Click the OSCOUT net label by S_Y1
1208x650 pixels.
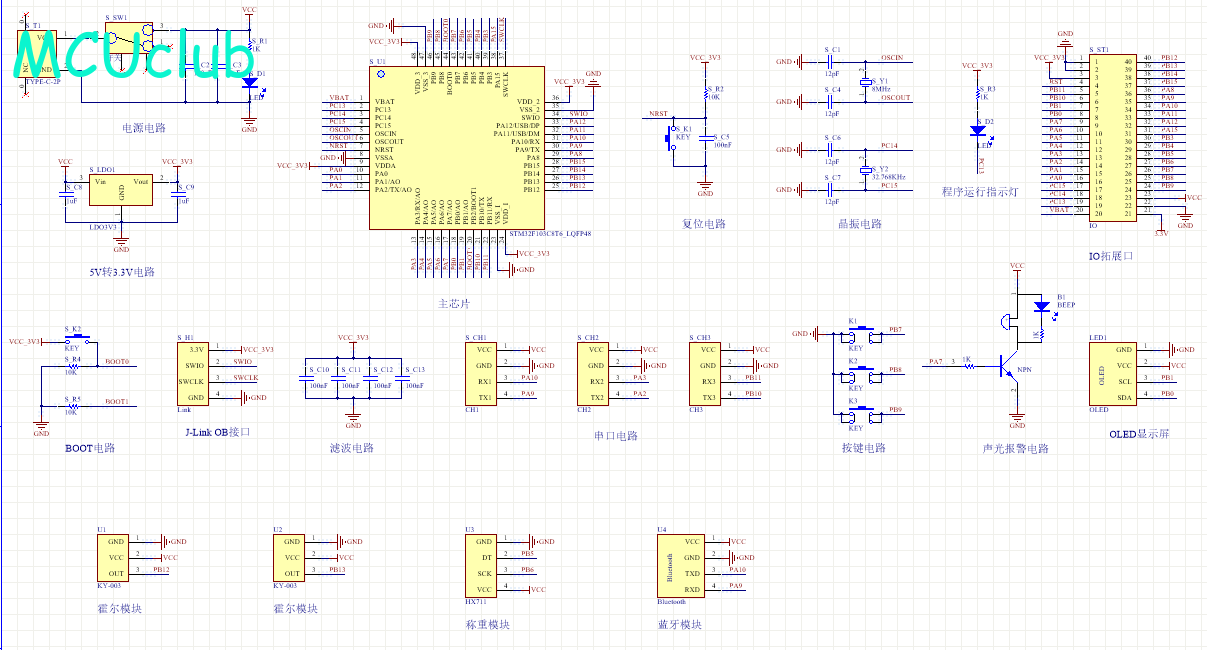tap(896, 98)
